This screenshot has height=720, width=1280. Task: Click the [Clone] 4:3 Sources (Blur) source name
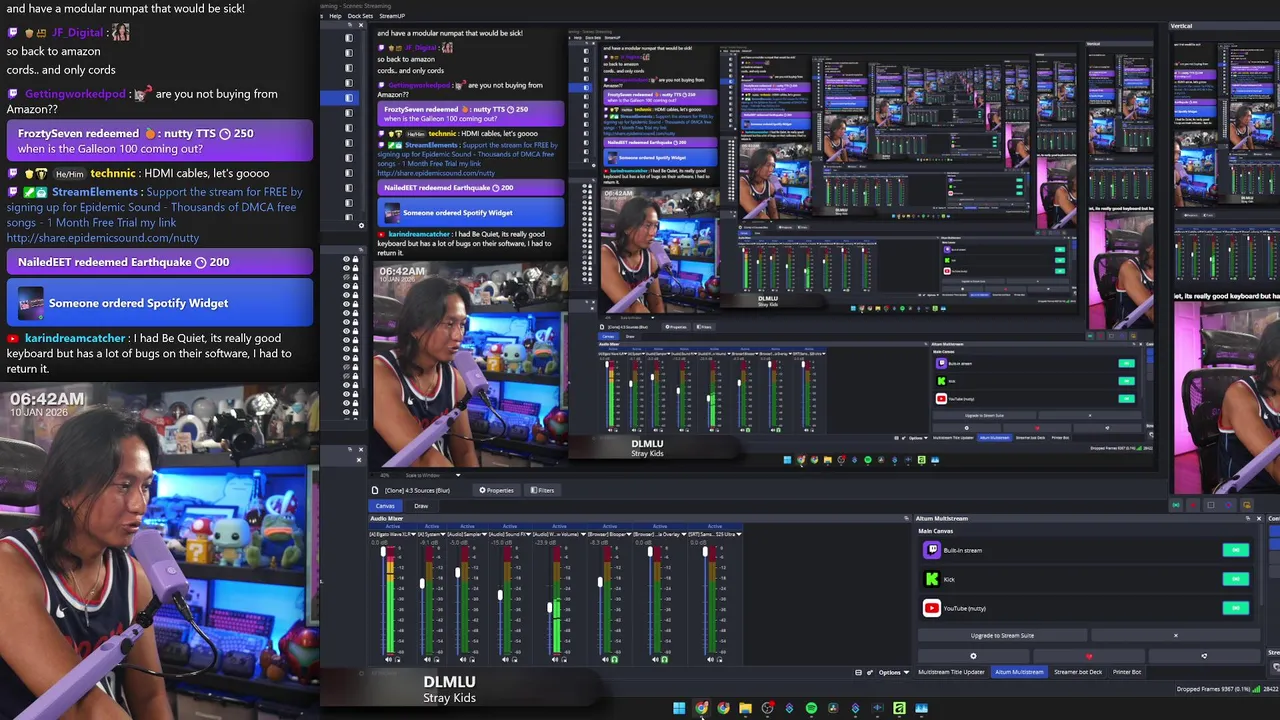[x=417, y=490]
